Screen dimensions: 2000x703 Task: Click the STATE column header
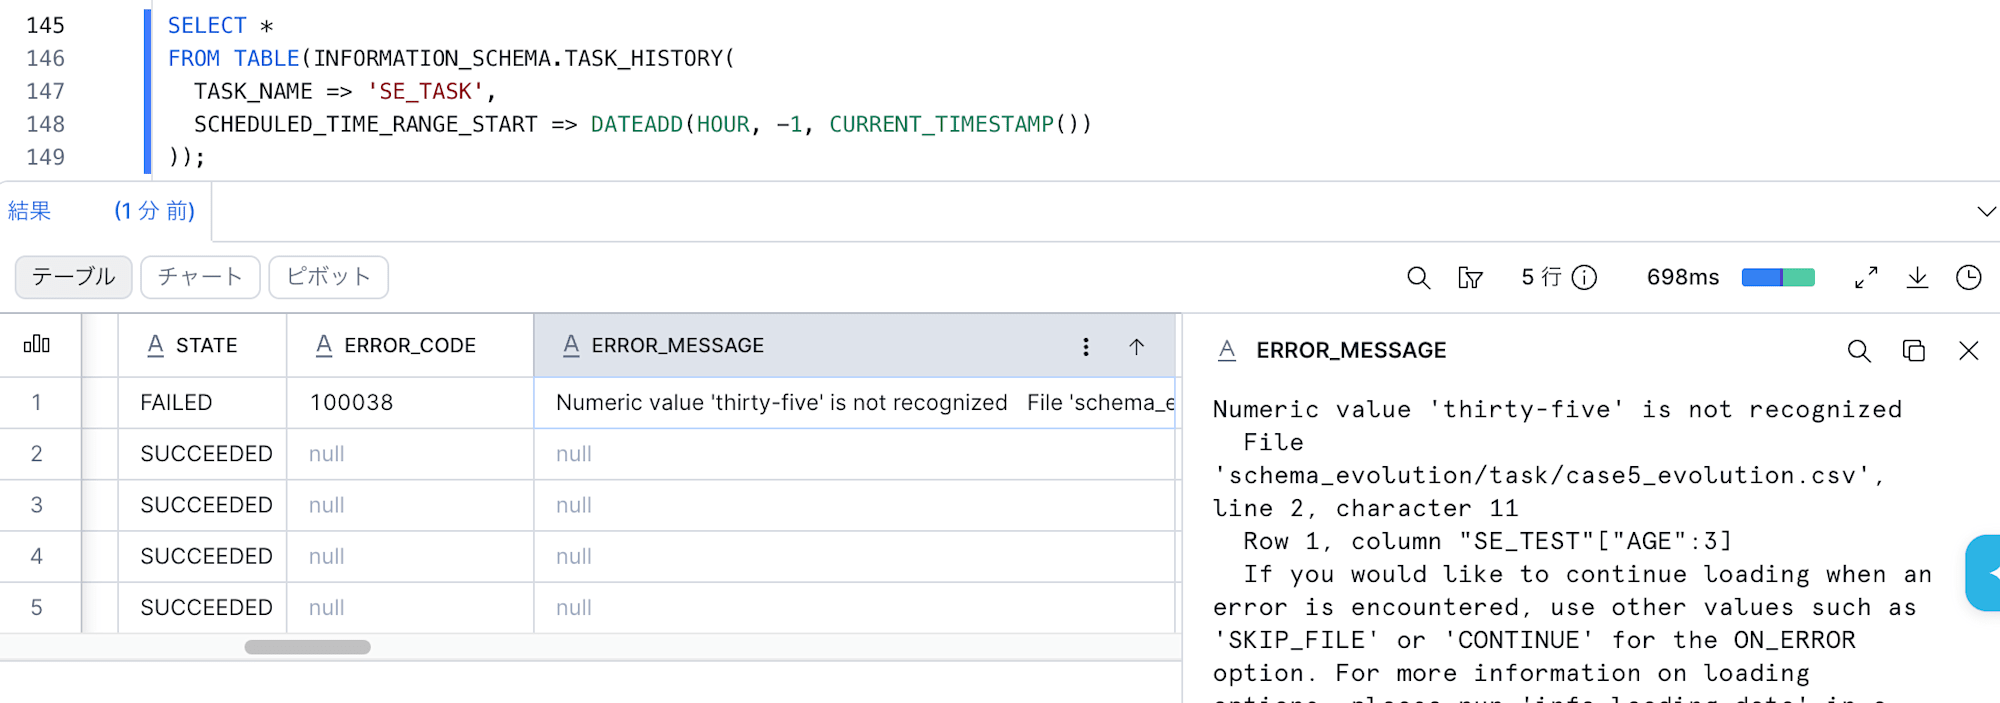203,345
